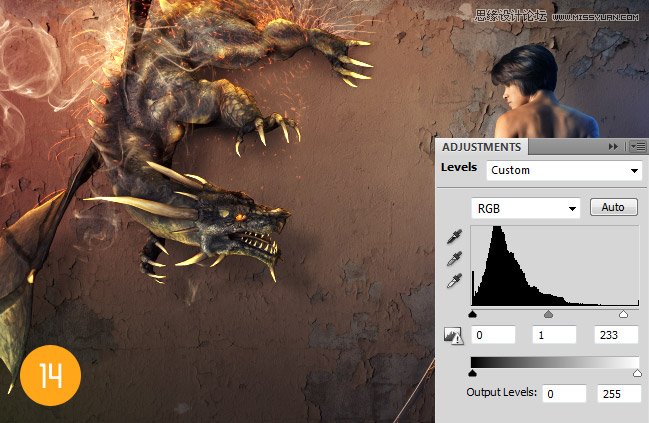Open the RGB channel dropdown

pyautogui.click(x=525, y=208)
